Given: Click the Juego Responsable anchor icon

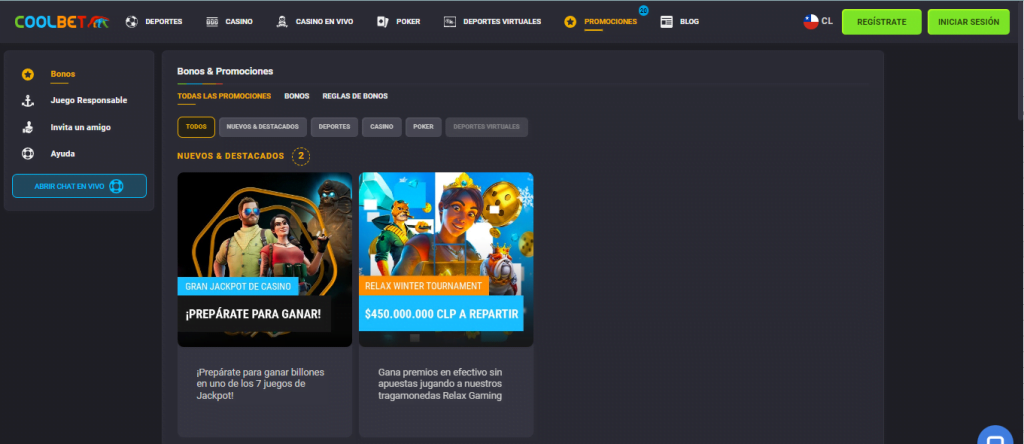Looking at the screenshot, I should [28, 100].
